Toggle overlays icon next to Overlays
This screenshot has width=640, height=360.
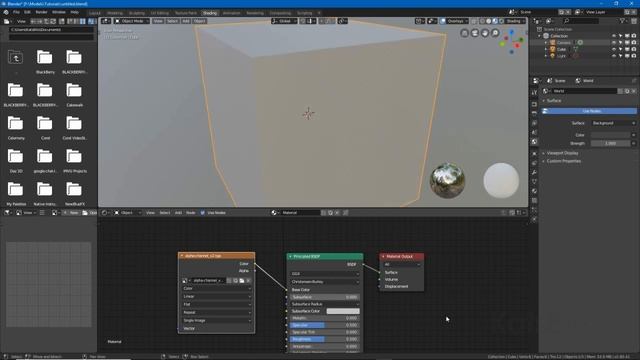(443, 21)
